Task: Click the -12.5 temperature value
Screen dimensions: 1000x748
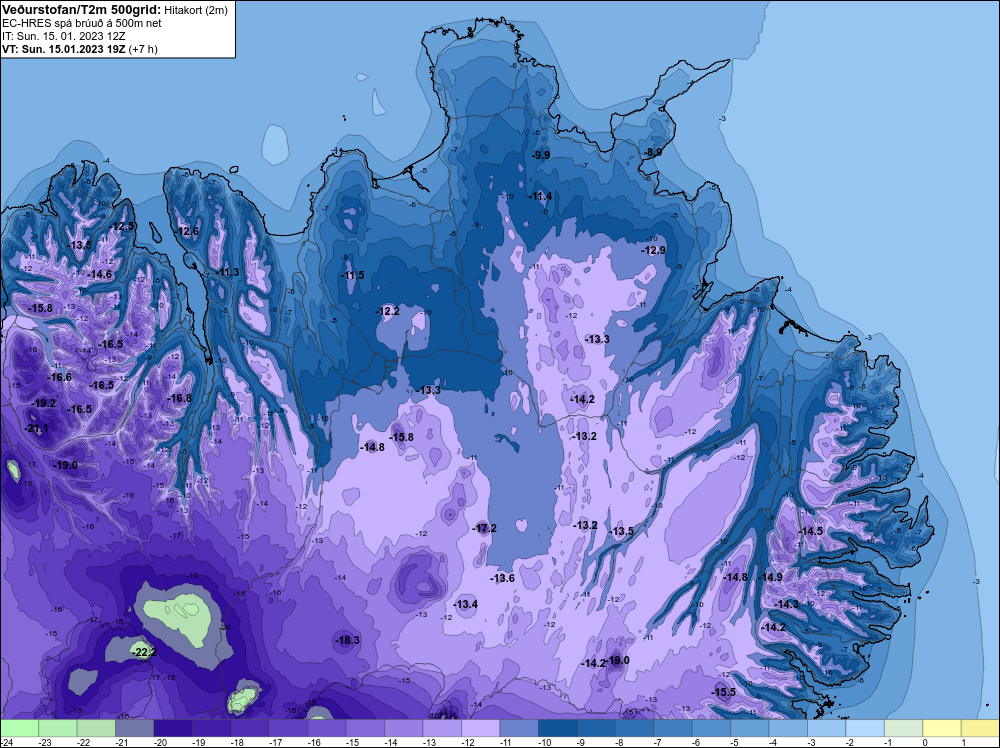Action: (122, 226)
